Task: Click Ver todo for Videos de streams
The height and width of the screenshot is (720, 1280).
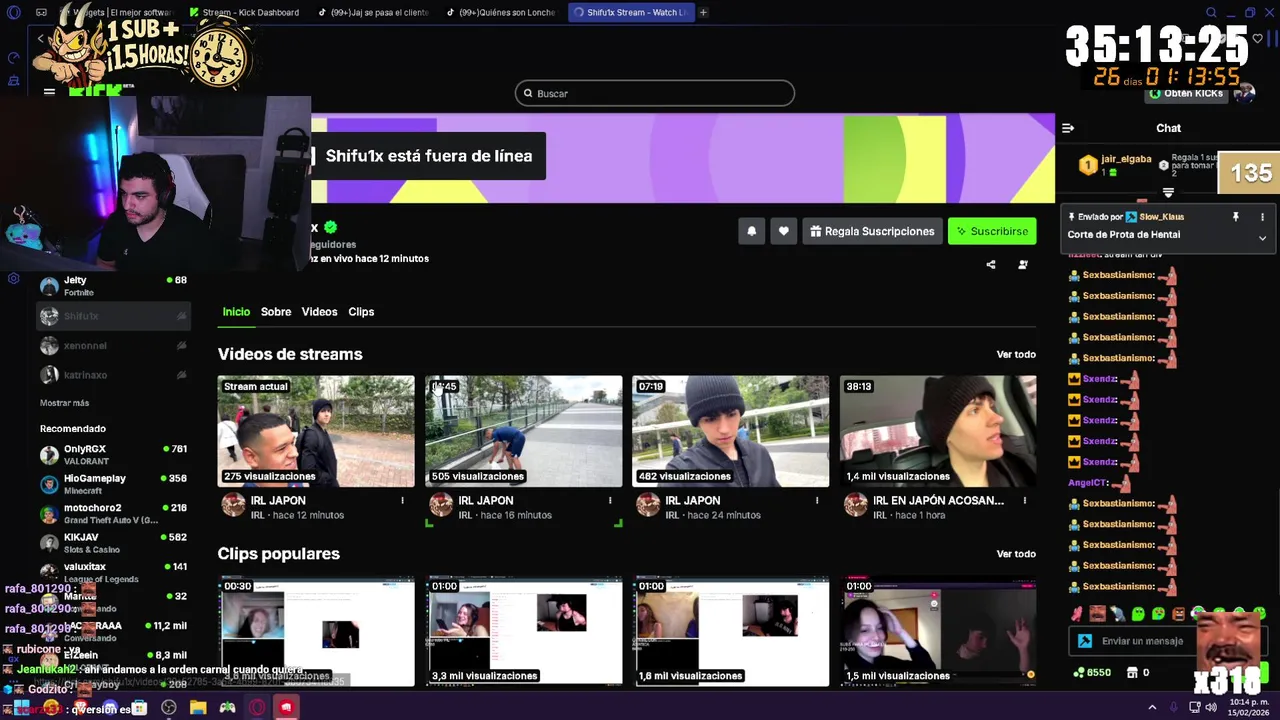Action: point(1016,354)
